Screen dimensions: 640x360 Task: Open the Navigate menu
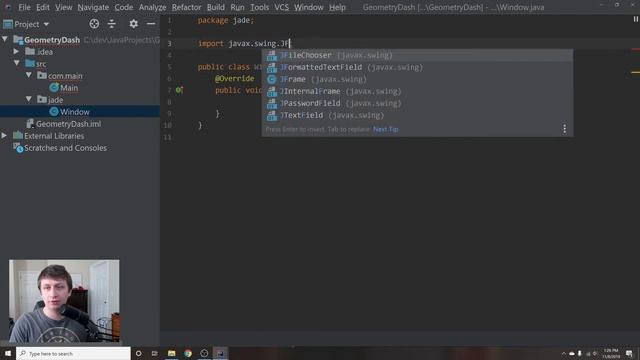pyautogui.click(x=93, y=7)
